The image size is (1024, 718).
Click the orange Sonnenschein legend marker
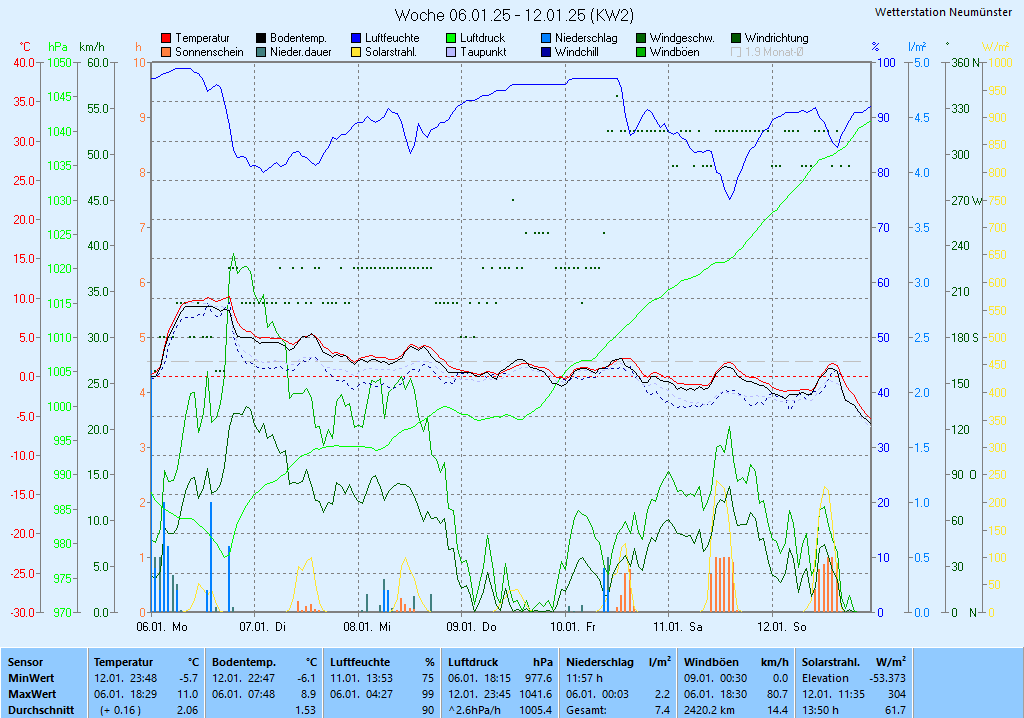click(x=166, y=52)
